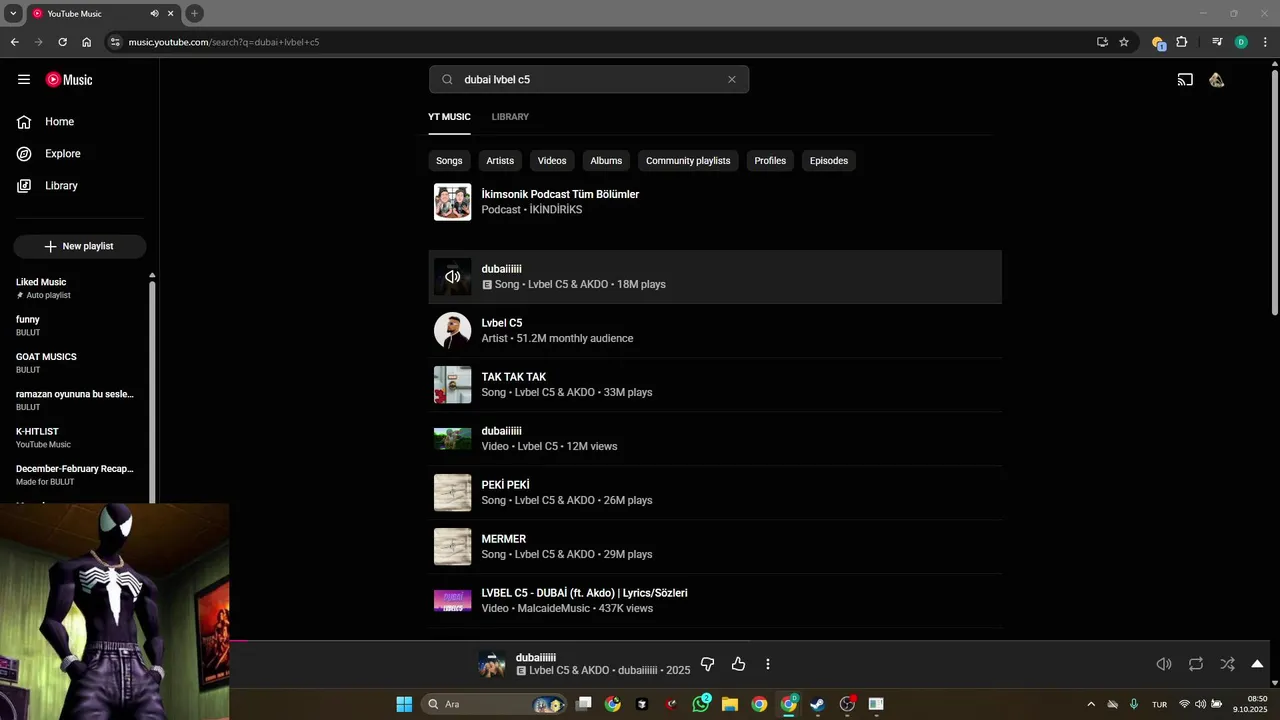
Task: Open Chrome media controls icon
Action: pos(1217,42)
